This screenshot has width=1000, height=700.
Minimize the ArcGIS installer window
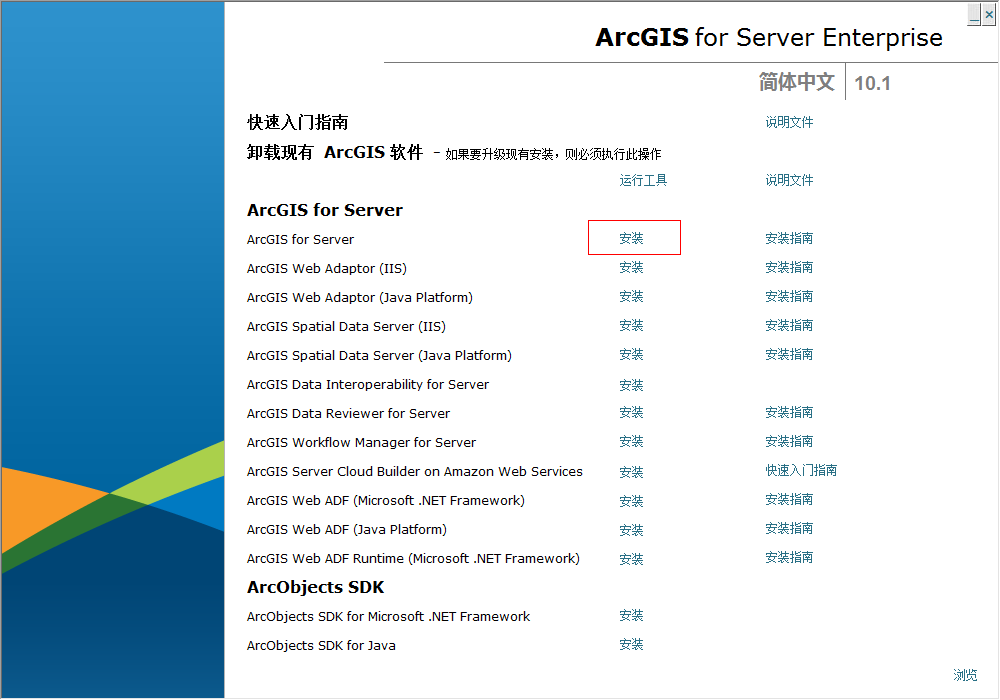974,14
